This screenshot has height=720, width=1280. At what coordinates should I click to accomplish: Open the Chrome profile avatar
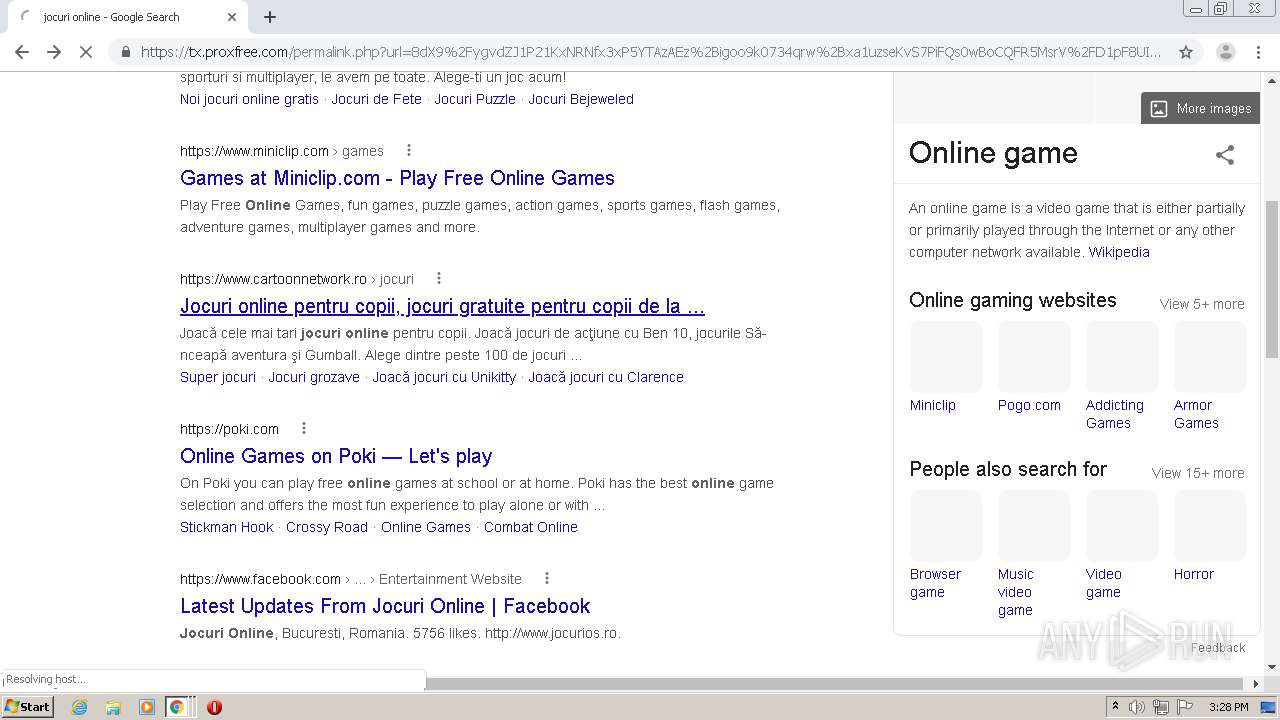tap(1225, 52)
